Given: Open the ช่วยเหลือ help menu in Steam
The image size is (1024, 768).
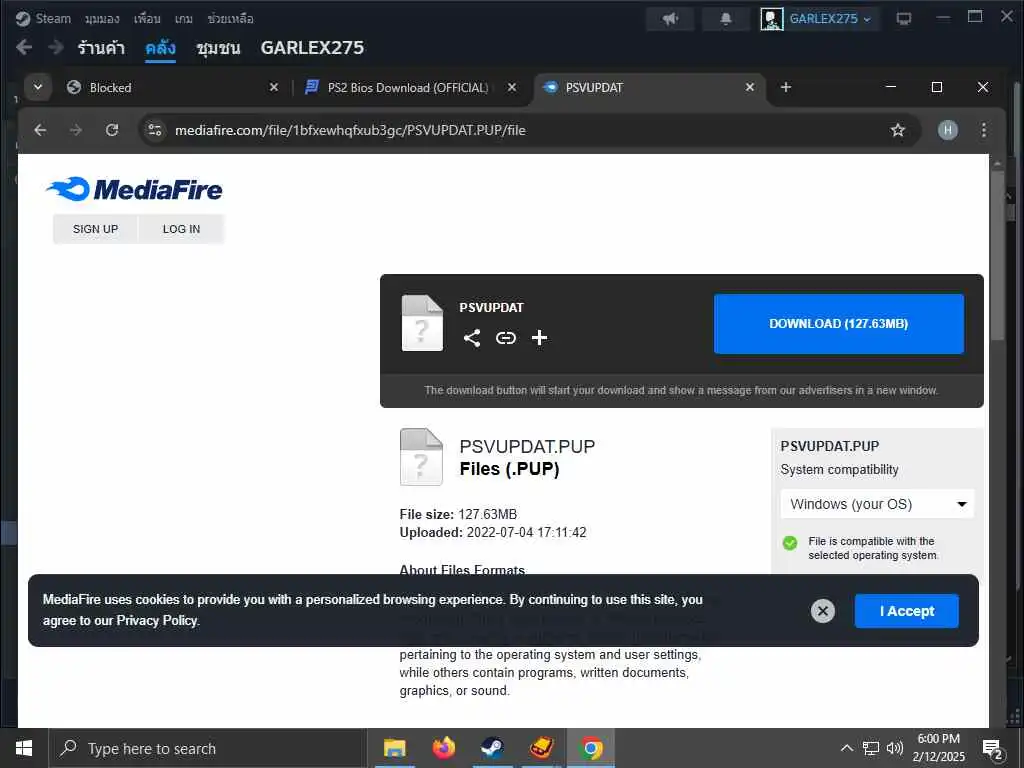Looking at the screenshot, I should 230,18.
